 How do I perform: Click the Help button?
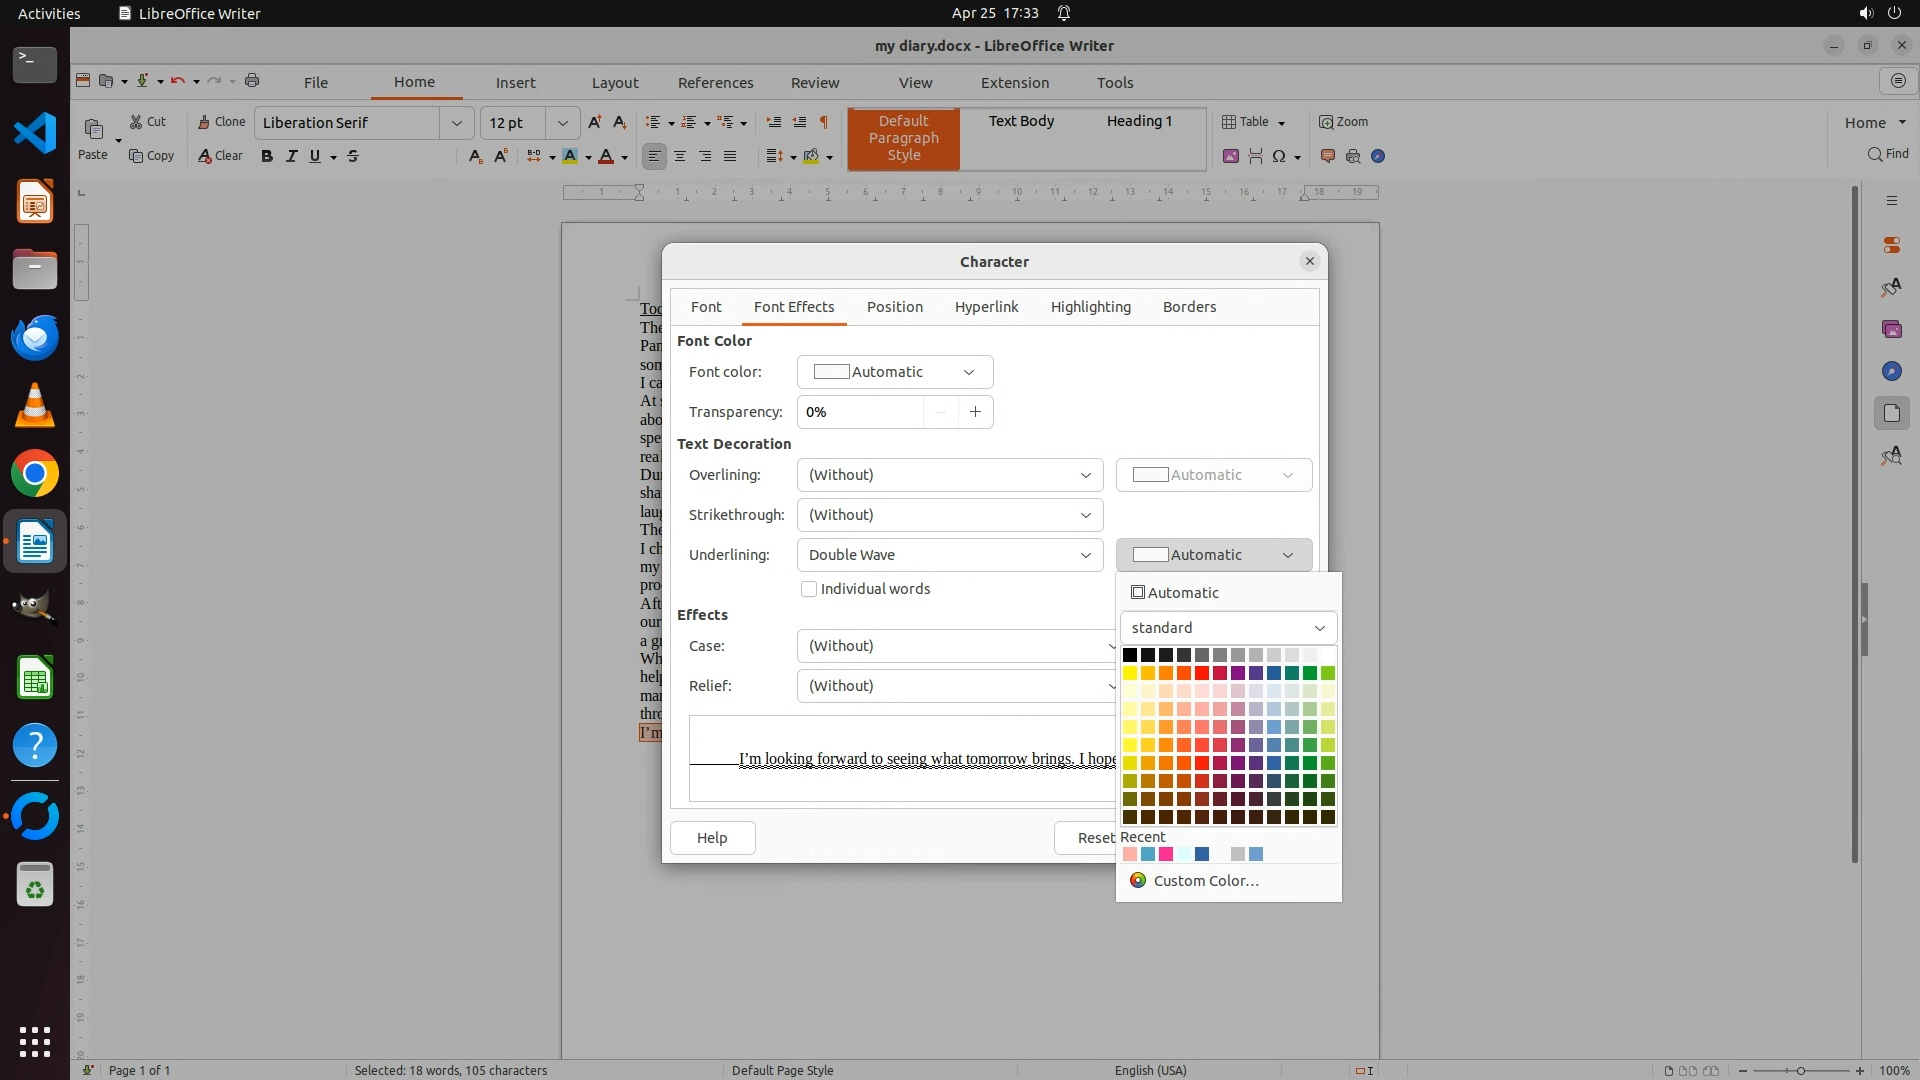pos(712,838)
